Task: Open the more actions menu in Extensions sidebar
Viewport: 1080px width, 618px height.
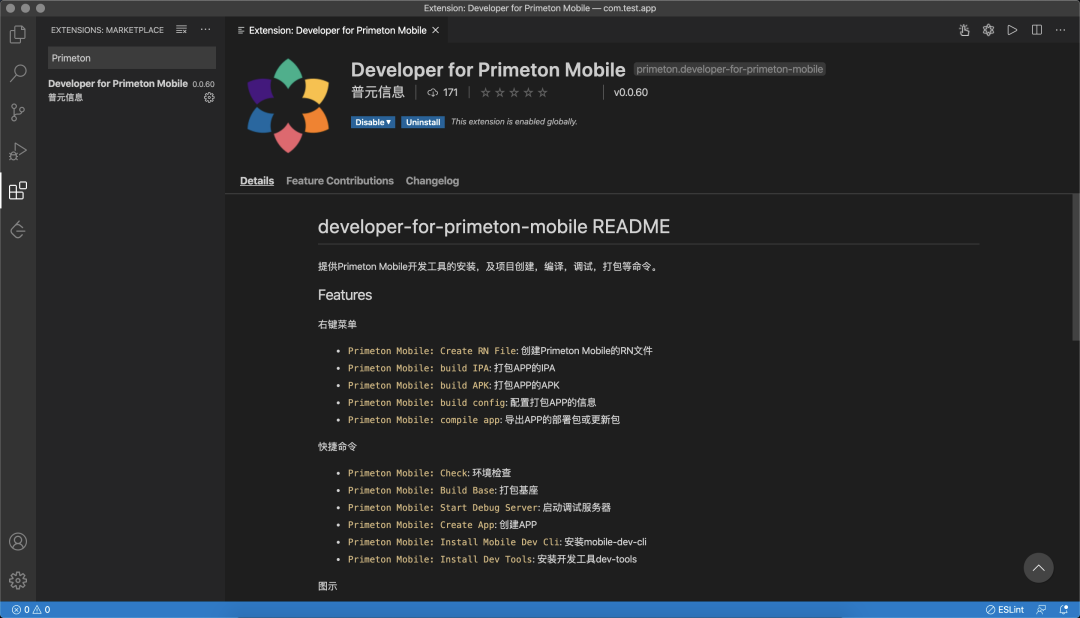Action: pos(205,30)
